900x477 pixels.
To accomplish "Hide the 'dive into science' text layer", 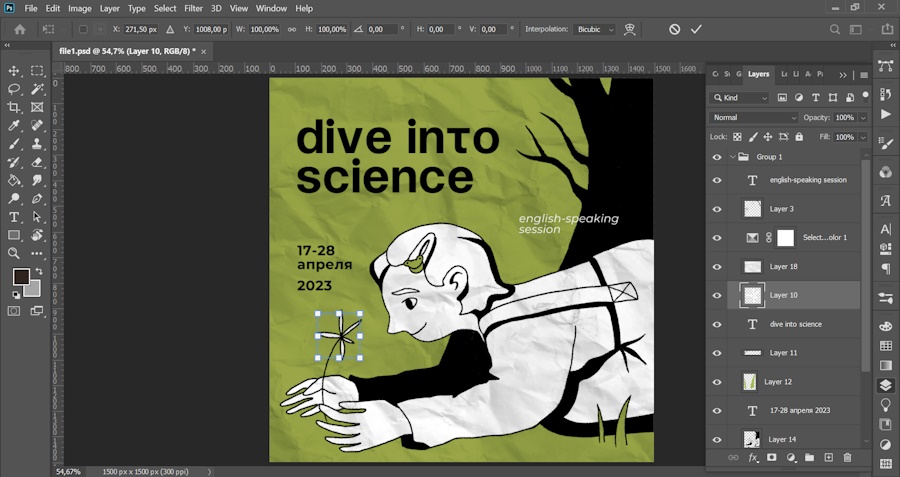I will pos(717,324).
